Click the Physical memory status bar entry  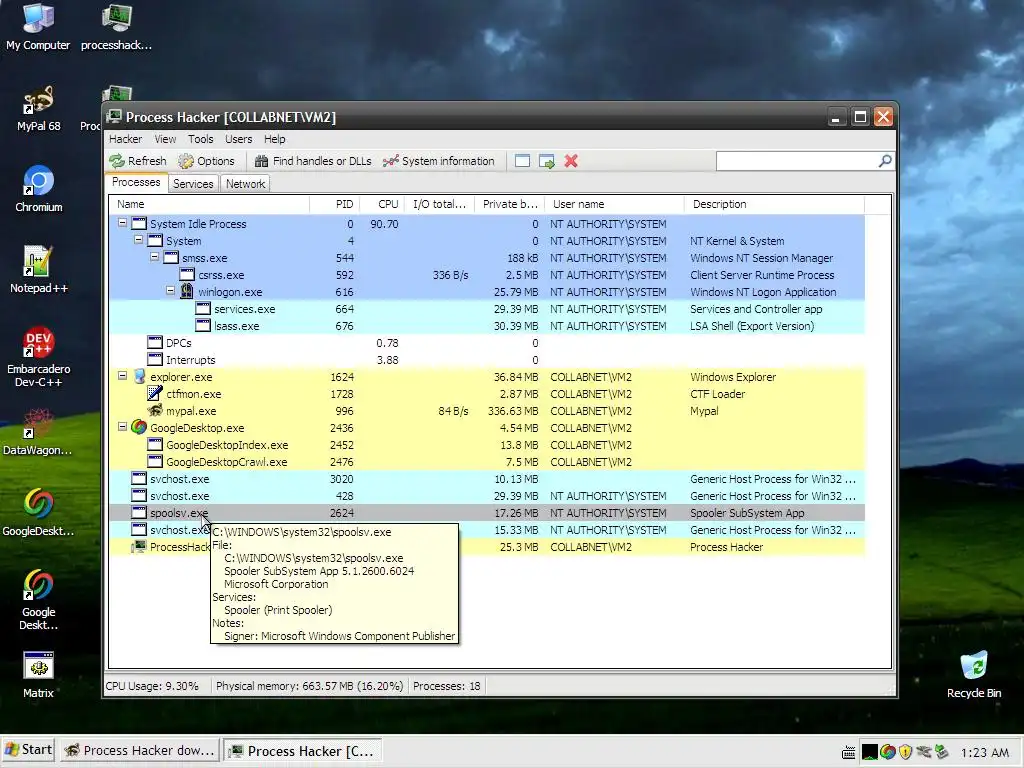[310, 686]
